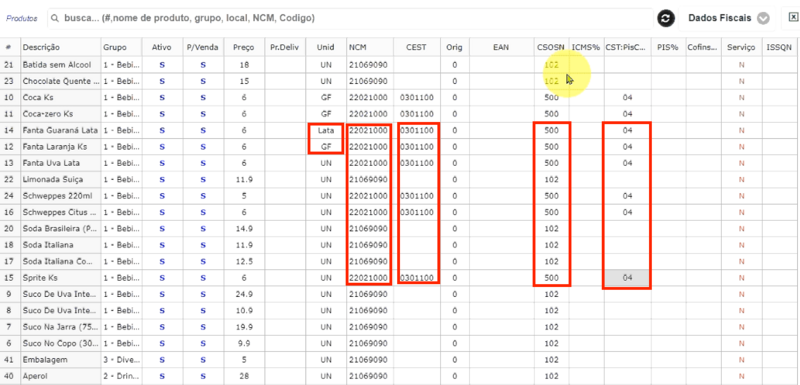800x385 pixels.
Task: Click the CEST column header
Action: (x=416, y=47)
